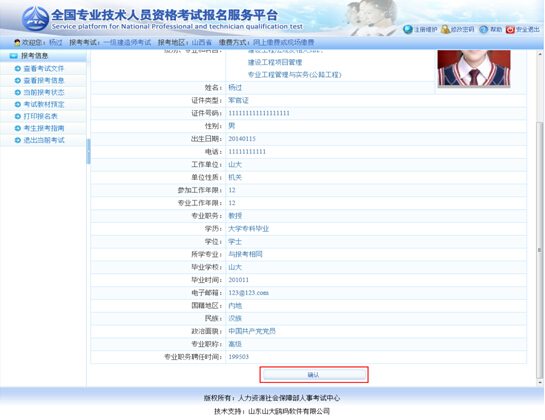Click the 单位性质 value 机关
545x420 pixels.
[235, 177]
